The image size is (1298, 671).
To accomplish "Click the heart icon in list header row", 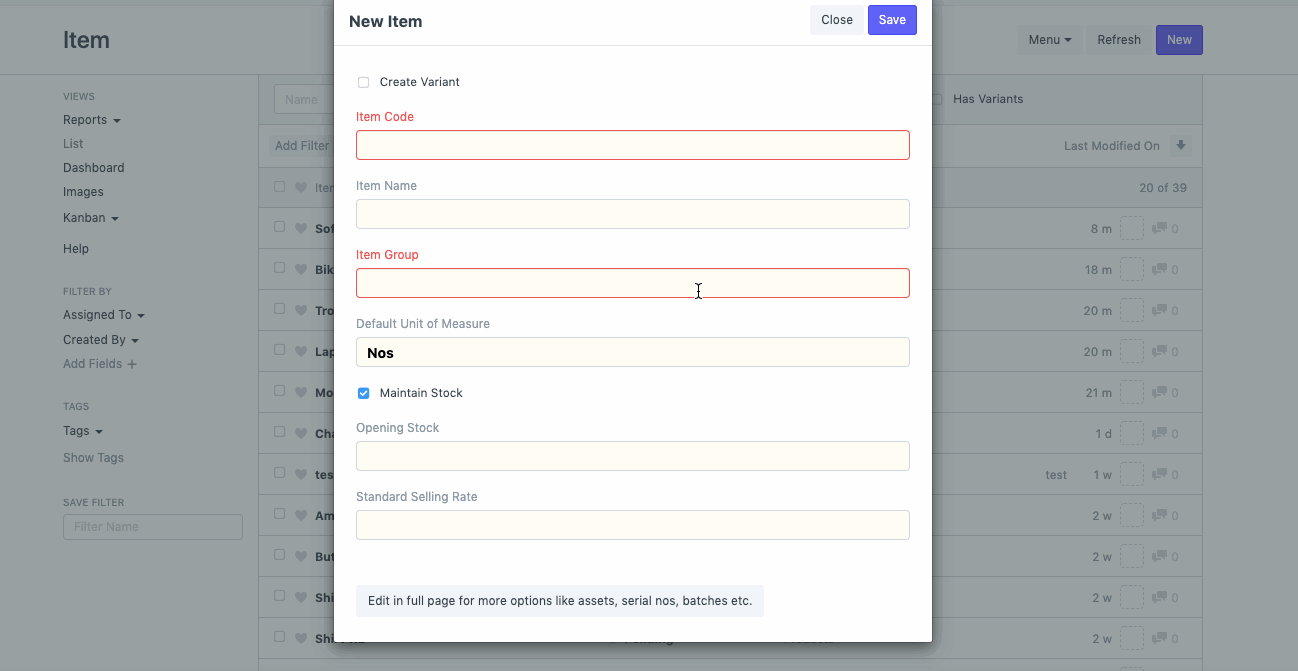I will click(x=300, y=188).
